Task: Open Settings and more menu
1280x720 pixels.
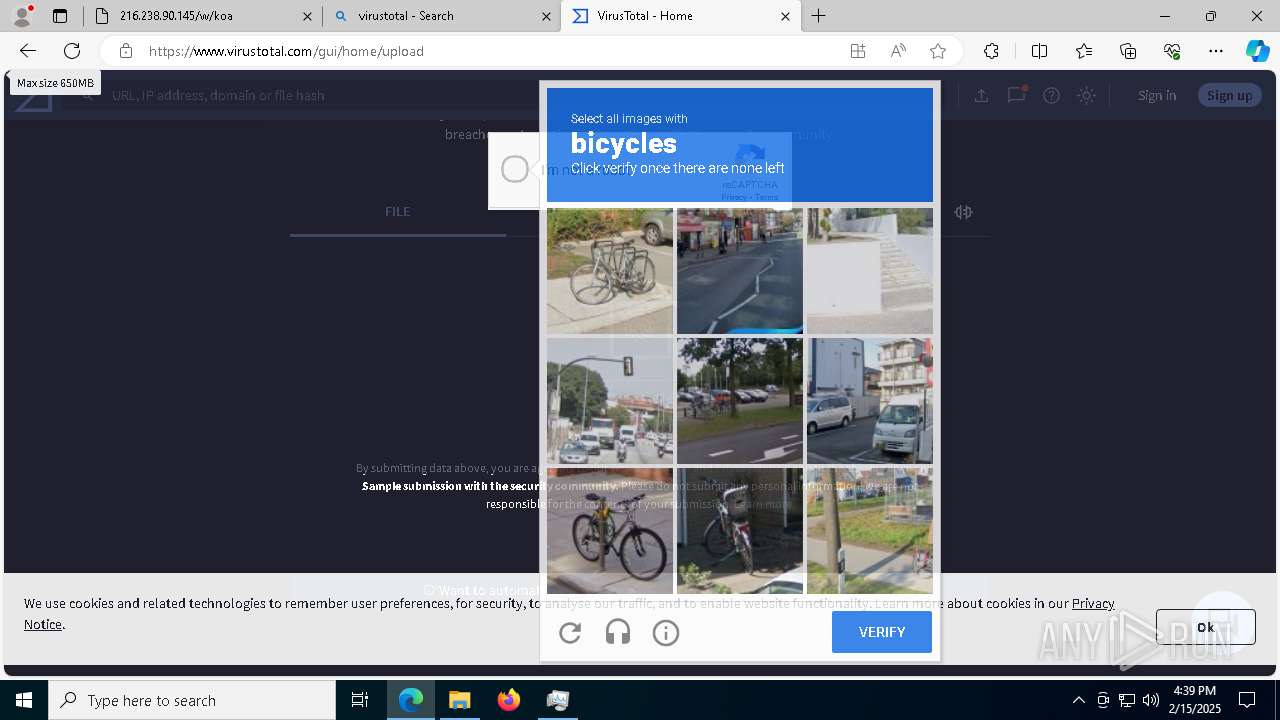Action: (1216, 51)
